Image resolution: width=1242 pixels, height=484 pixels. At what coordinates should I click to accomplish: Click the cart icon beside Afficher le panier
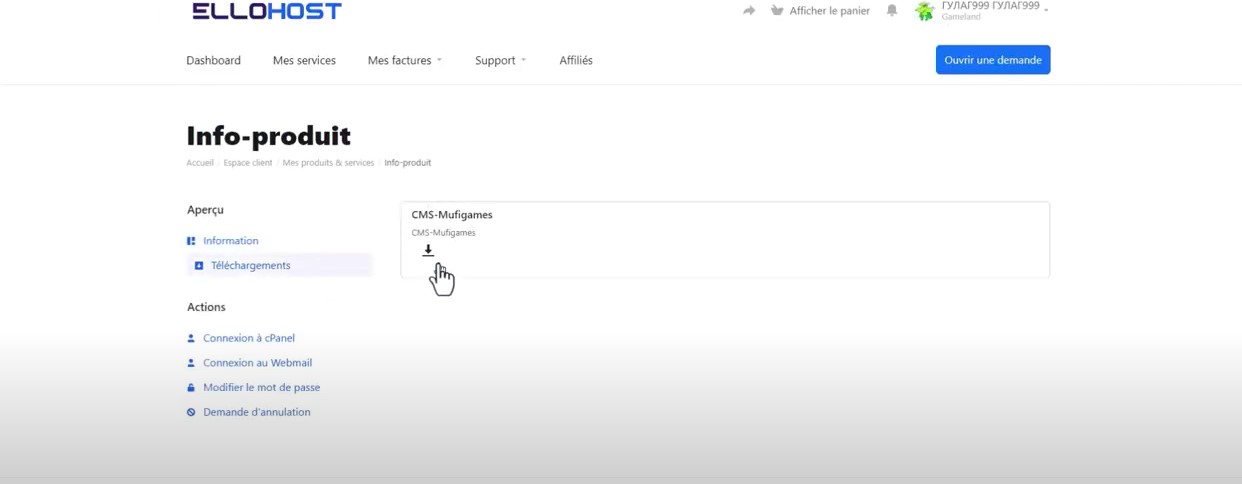coord(777,11)
